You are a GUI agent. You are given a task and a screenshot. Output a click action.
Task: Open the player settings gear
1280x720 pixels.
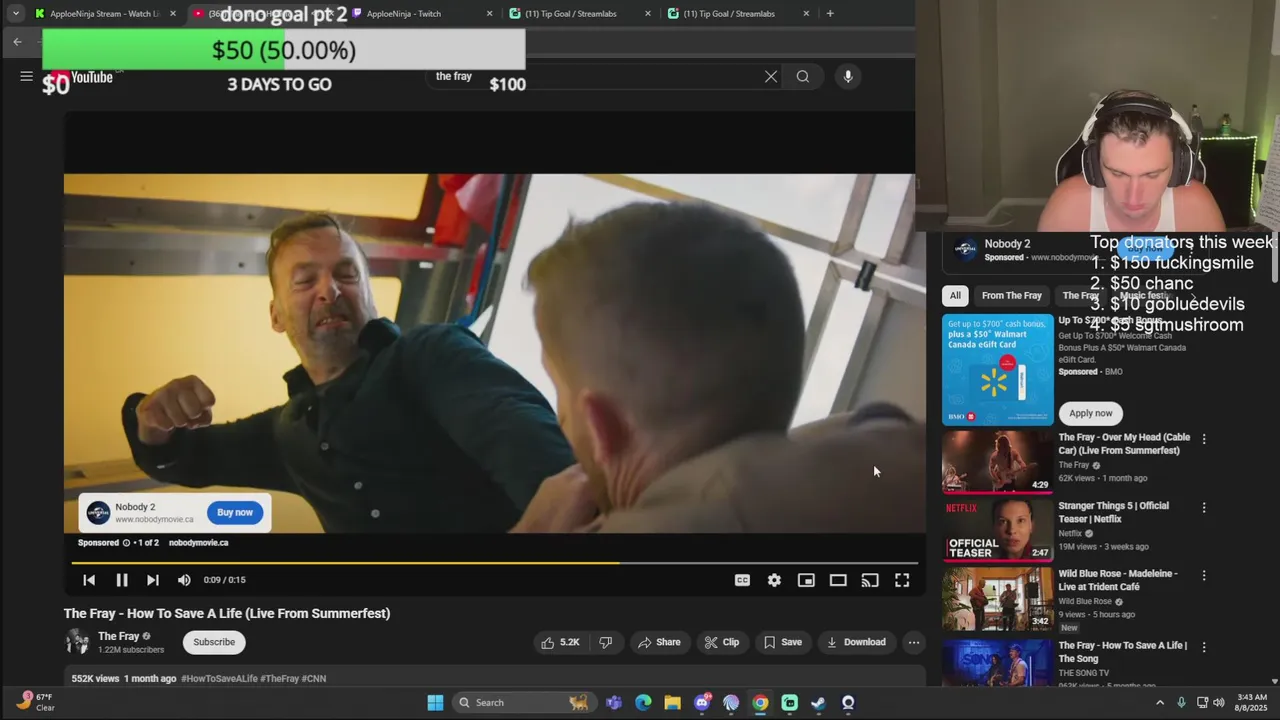click(x=774, y=580)
